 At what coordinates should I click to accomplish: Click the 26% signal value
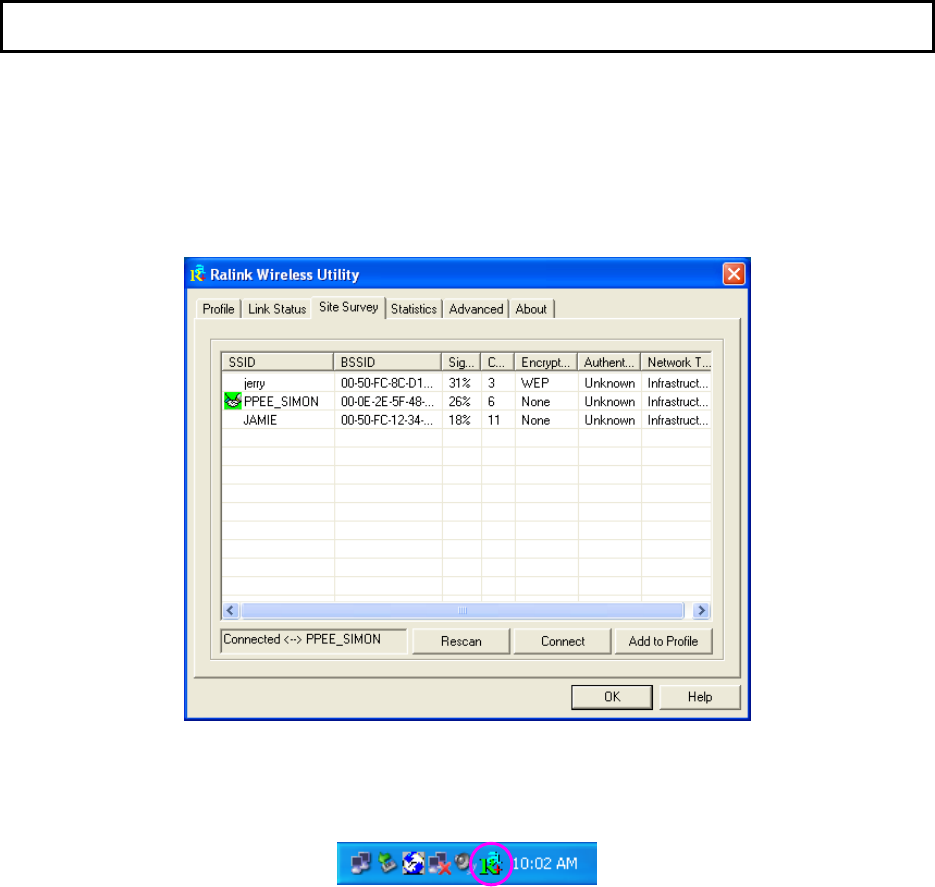459,401
